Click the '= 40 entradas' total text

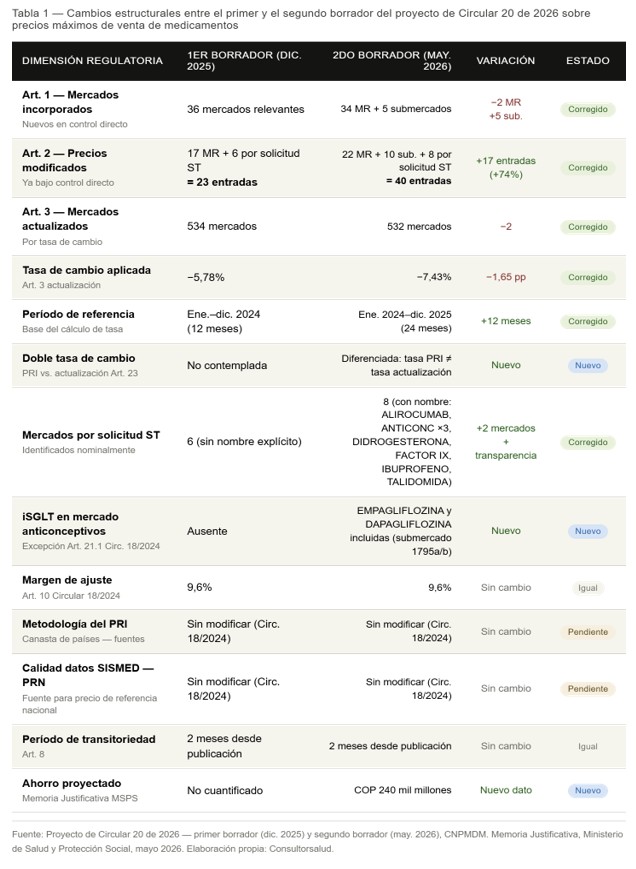419,181
